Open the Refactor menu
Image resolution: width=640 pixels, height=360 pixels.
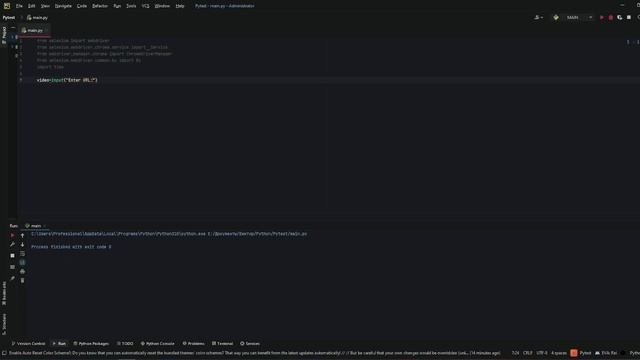pos(100,6)
